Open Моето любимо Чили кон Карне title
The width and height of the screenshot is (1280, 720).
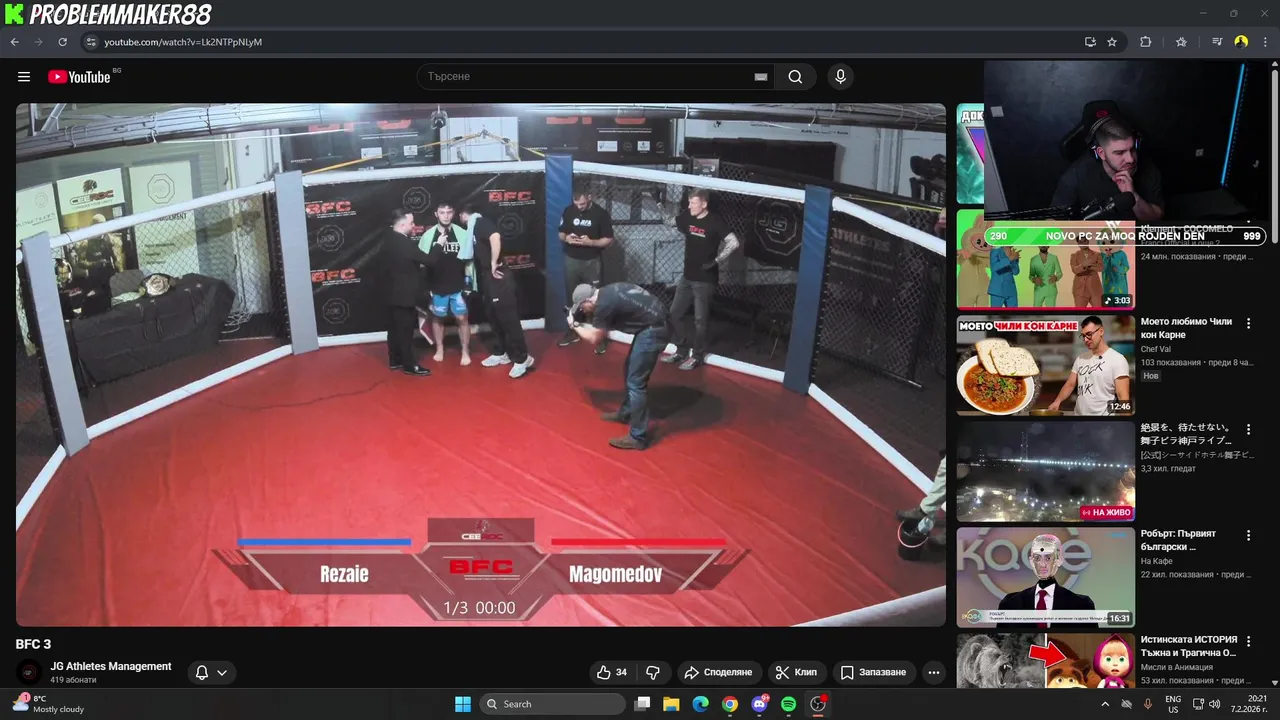(1186, 328)
